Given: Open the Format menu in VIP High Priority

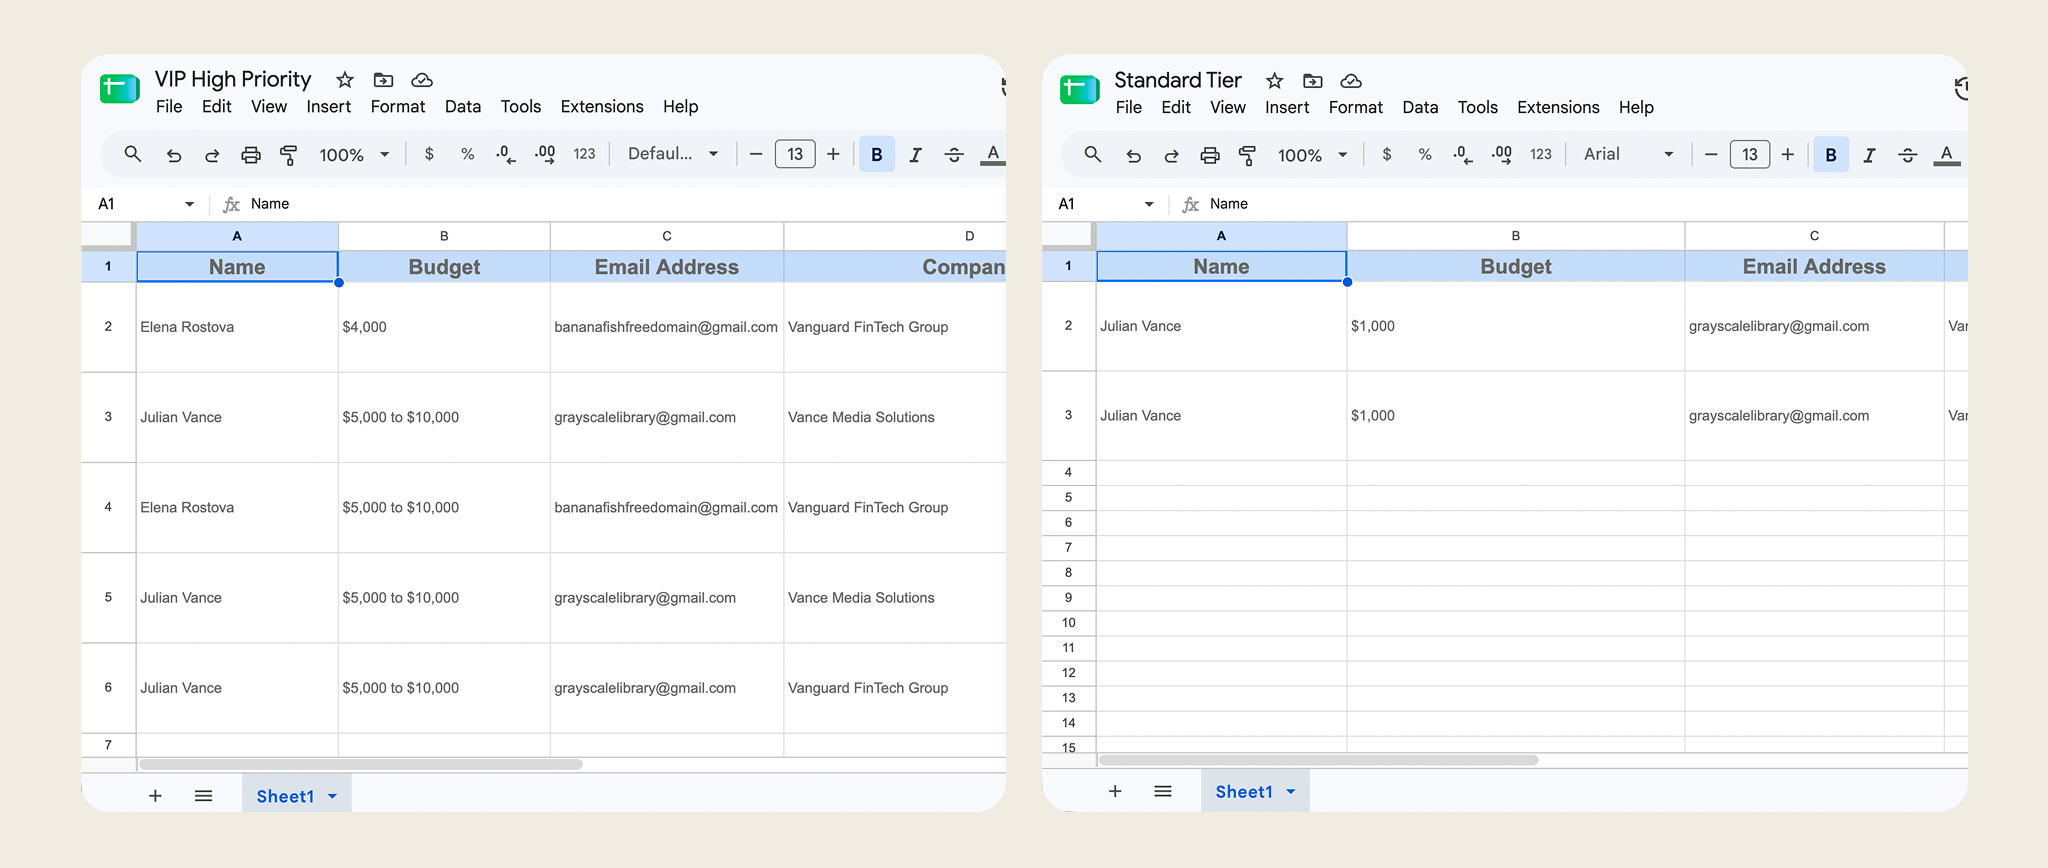Looking at the screenshot, I should (x=398, y=107).
